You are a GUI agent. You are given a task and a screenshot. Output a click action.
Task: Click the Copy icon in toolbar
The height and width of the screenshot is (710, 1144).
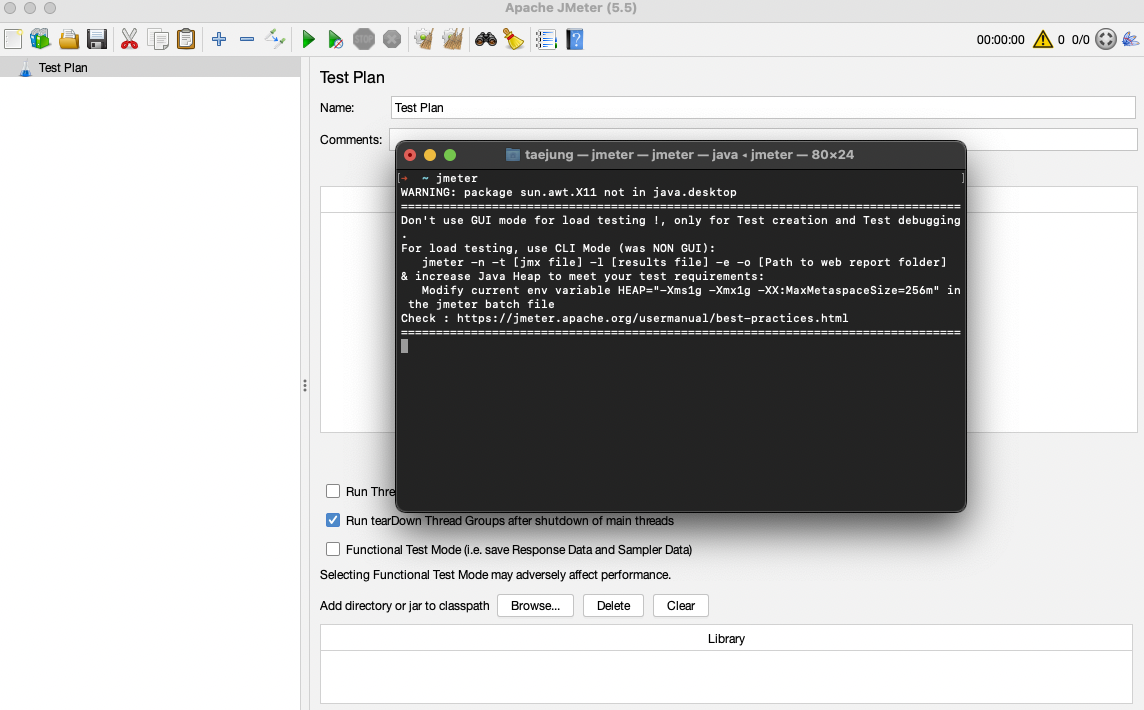coord(158,39)
